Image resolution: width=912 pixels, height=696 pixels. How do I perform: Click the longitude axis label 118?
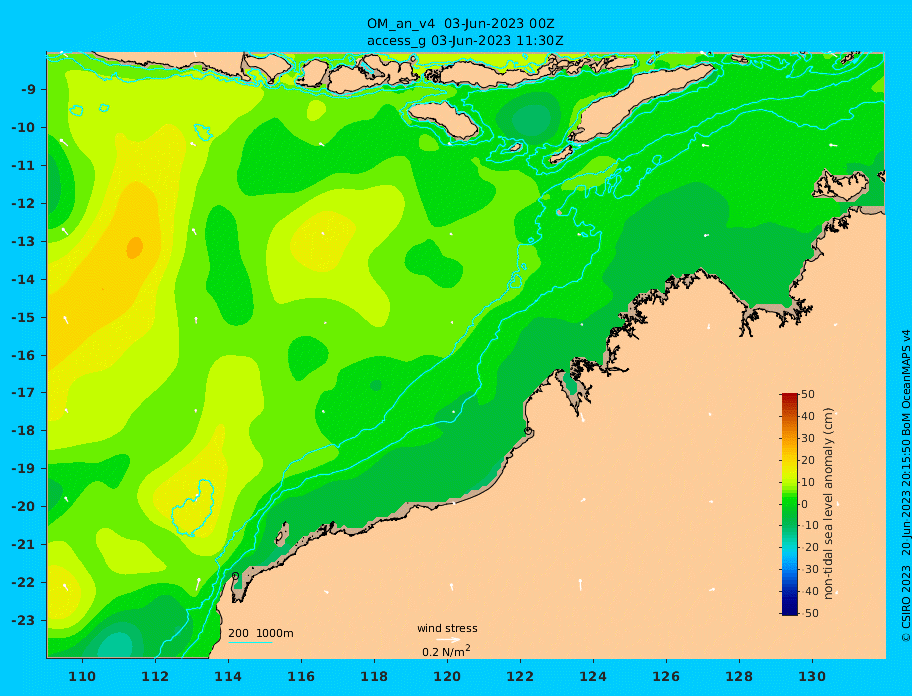point(374,676)
